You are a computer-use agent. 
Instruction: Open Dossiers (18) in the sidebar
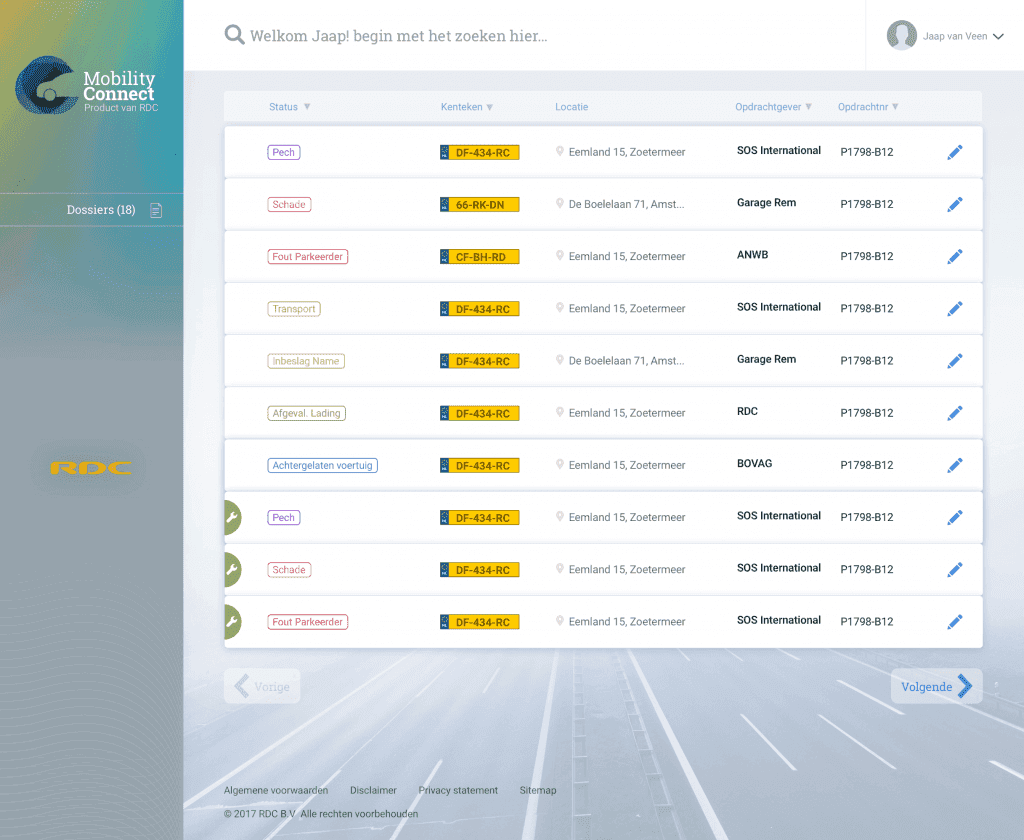click(x=101, y=210)
